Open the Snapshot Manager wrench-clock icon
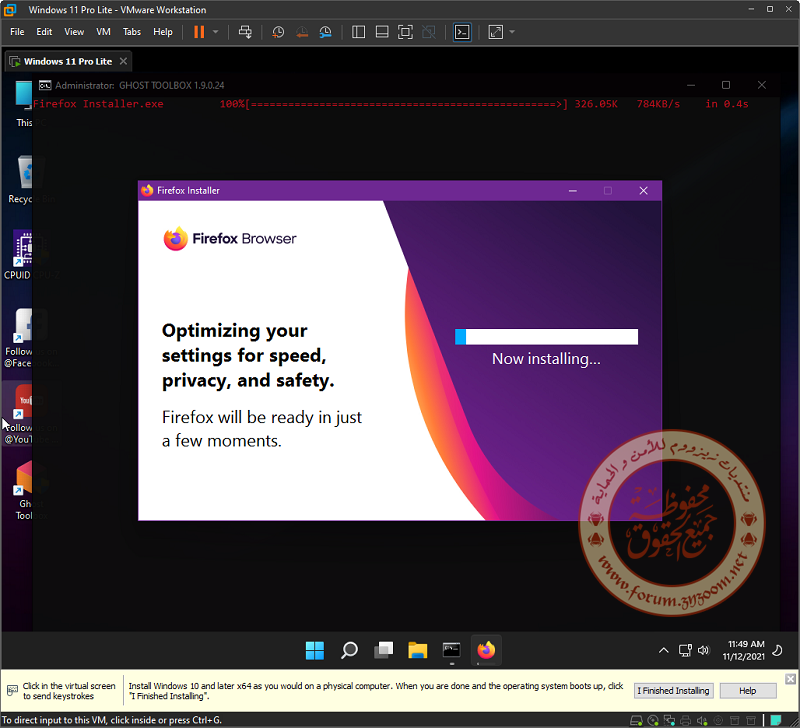The image size is (800, 728). point(326,32)
